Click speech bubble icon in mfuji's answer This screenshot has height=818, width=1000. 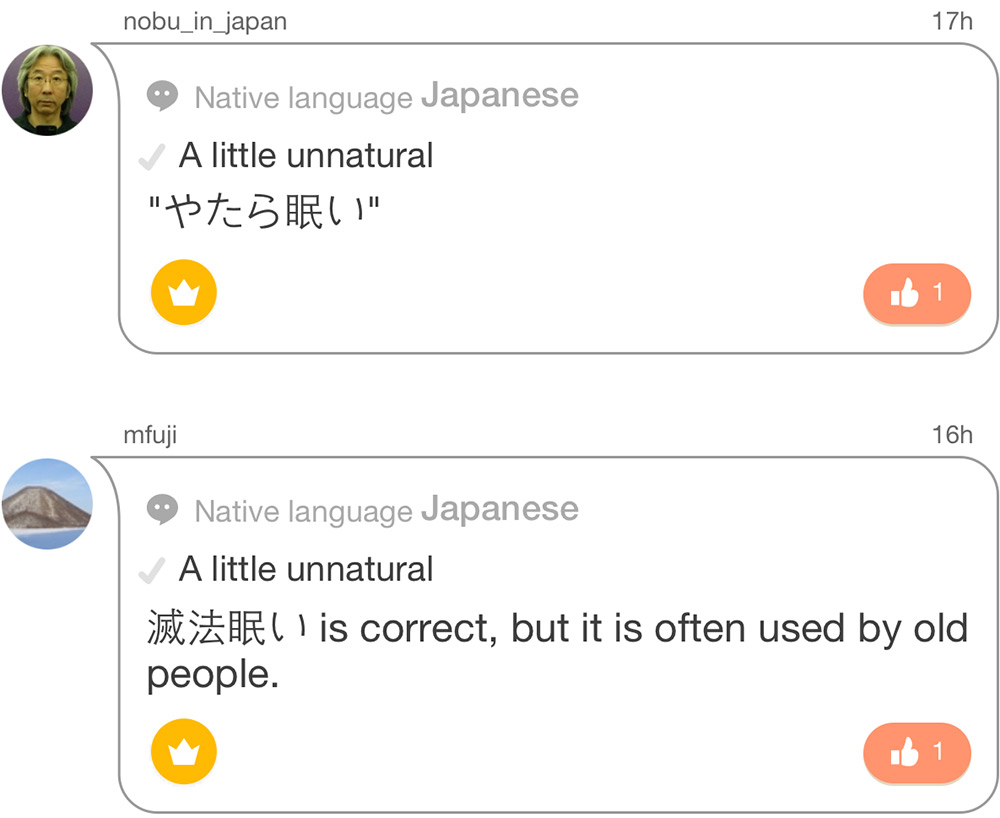[162, 510]
